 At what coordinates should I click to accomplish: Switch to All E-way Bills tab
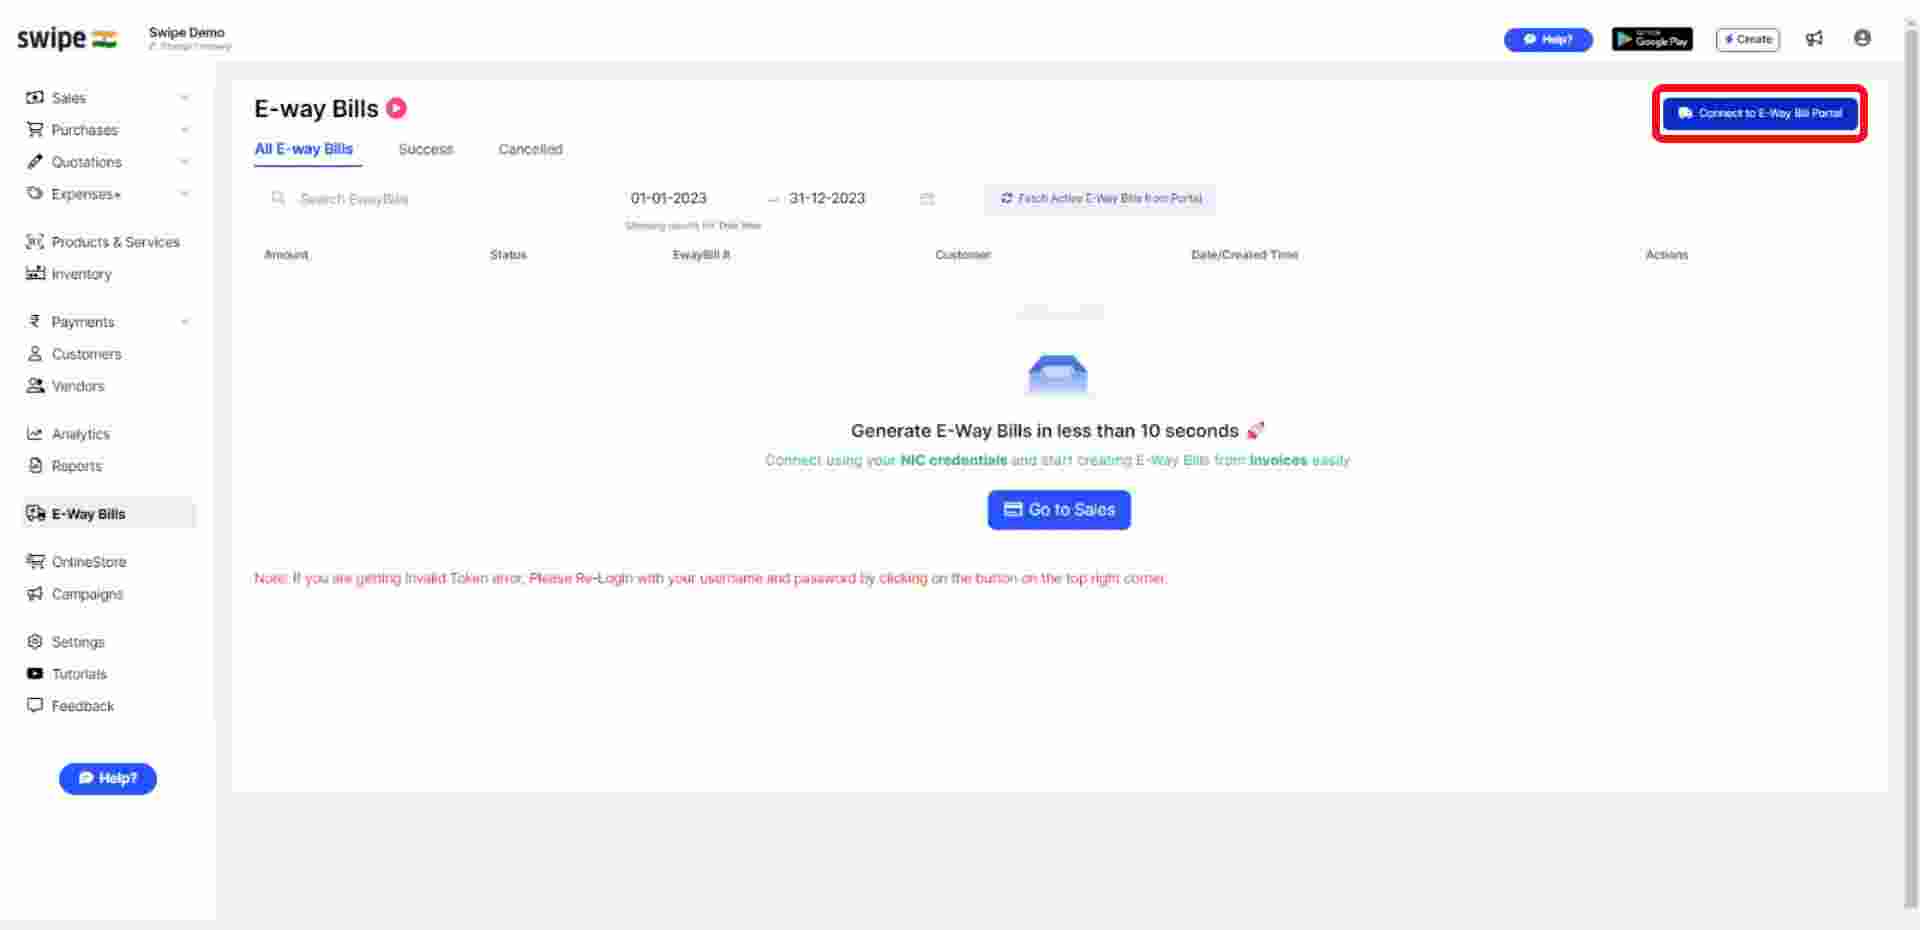pos(303,149)
